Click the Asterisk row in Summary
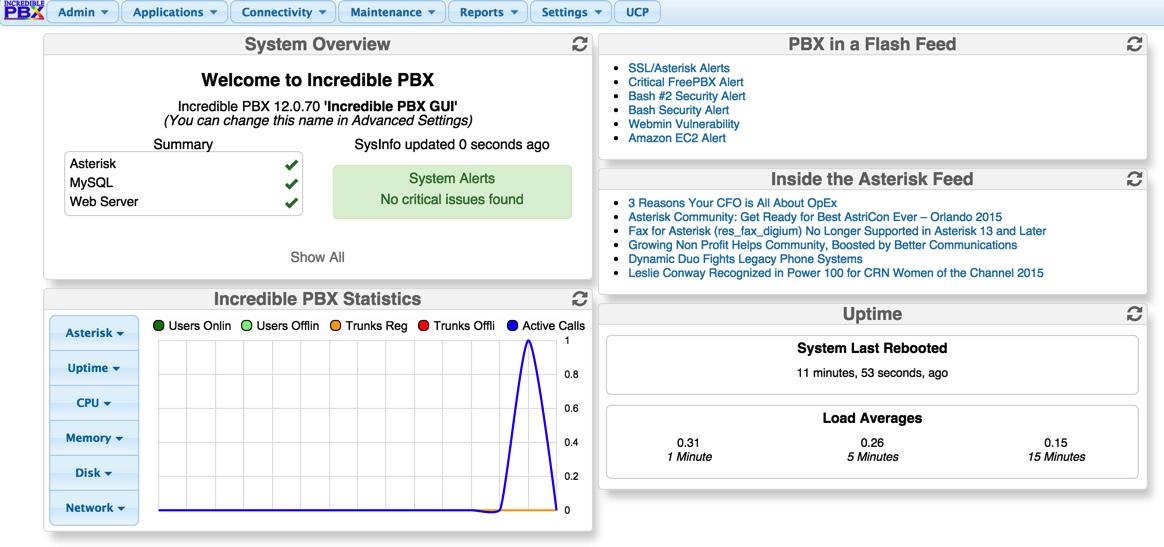Image resolution: width=1164 pixels, height=547 pixels. [183, 164]
